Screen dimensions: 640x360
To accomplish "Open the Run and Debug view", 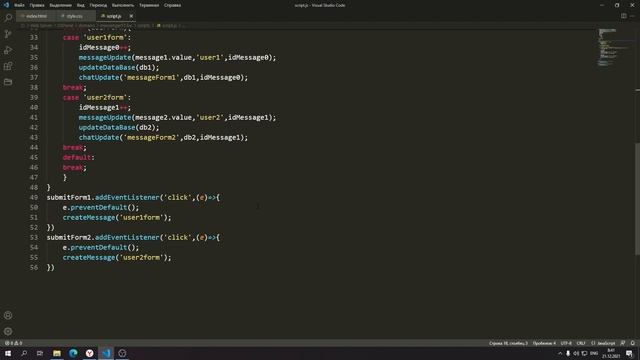I will point(8,50).
